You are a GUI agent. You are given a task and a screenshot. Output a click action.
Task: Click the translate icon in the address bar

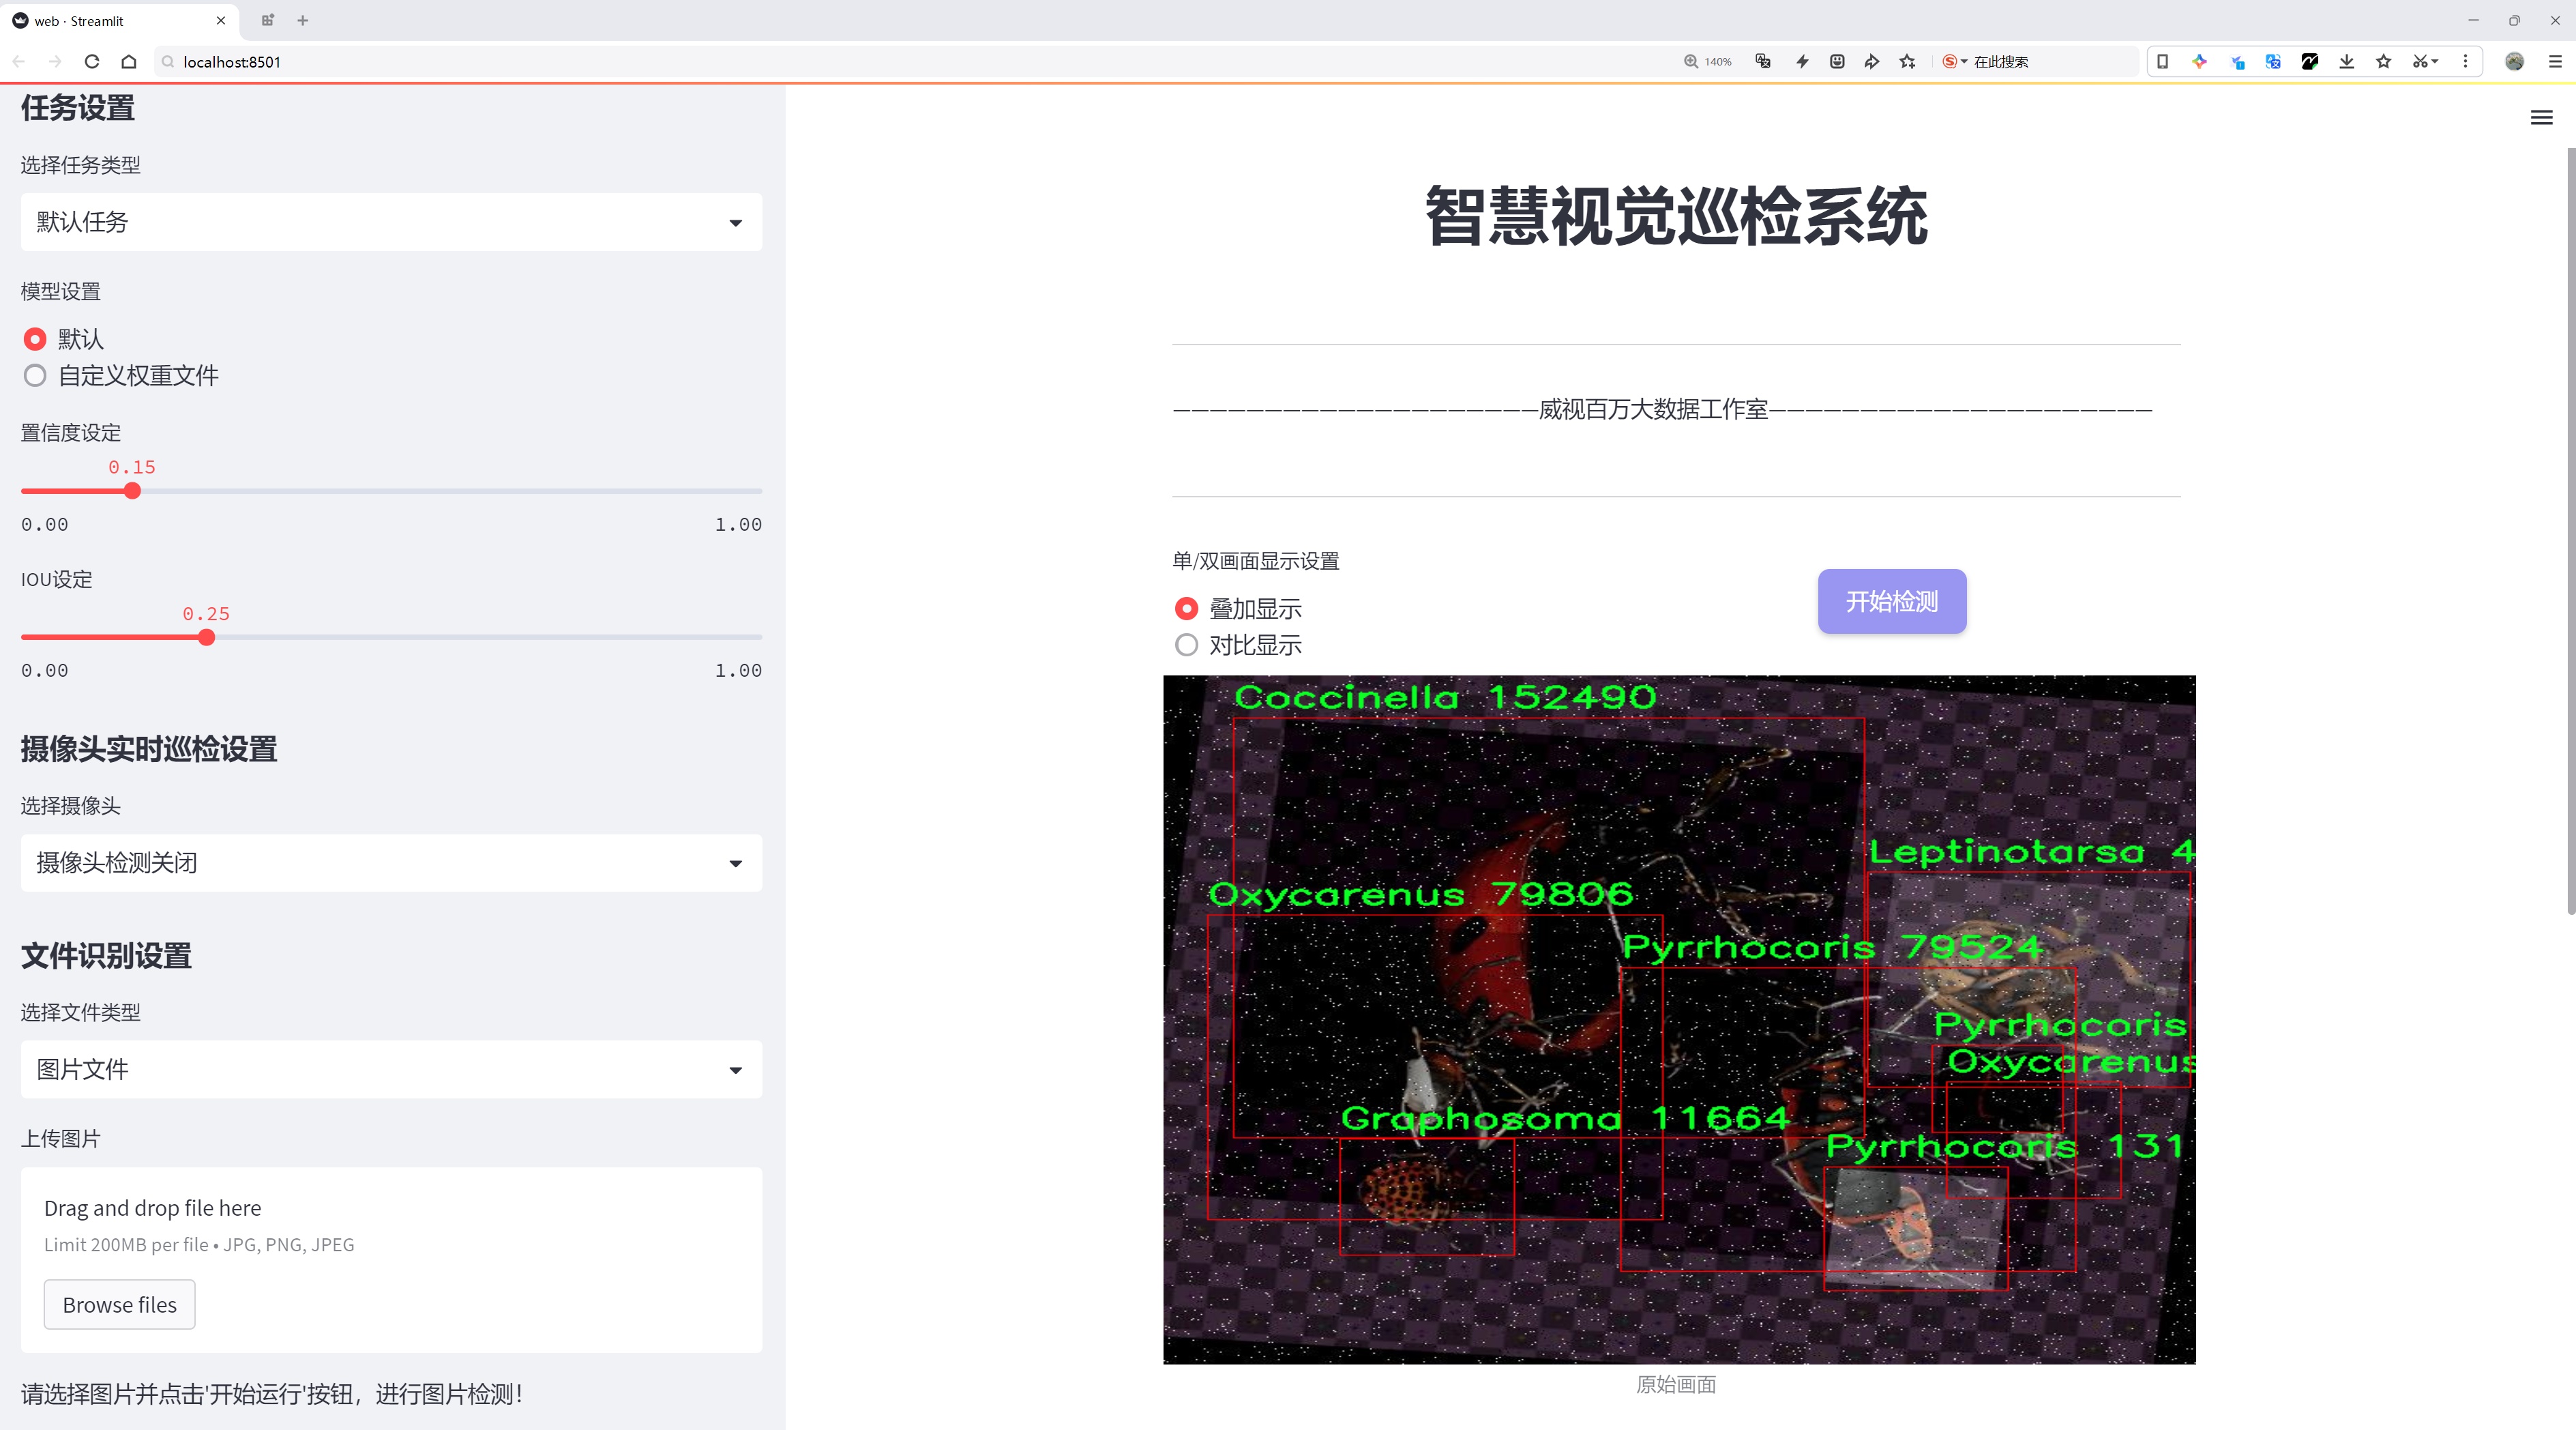coord(1762,61)
